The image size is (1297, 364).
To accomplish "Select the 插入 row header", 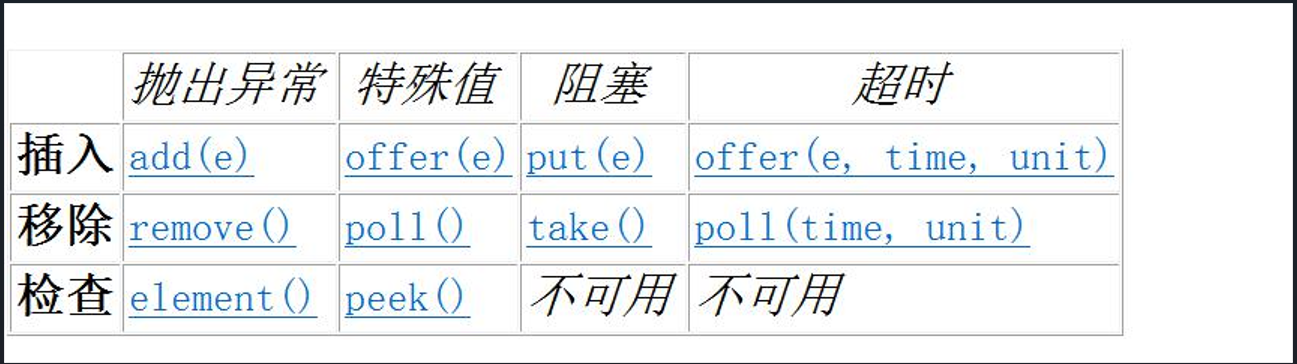I will (x=64, y=157).
